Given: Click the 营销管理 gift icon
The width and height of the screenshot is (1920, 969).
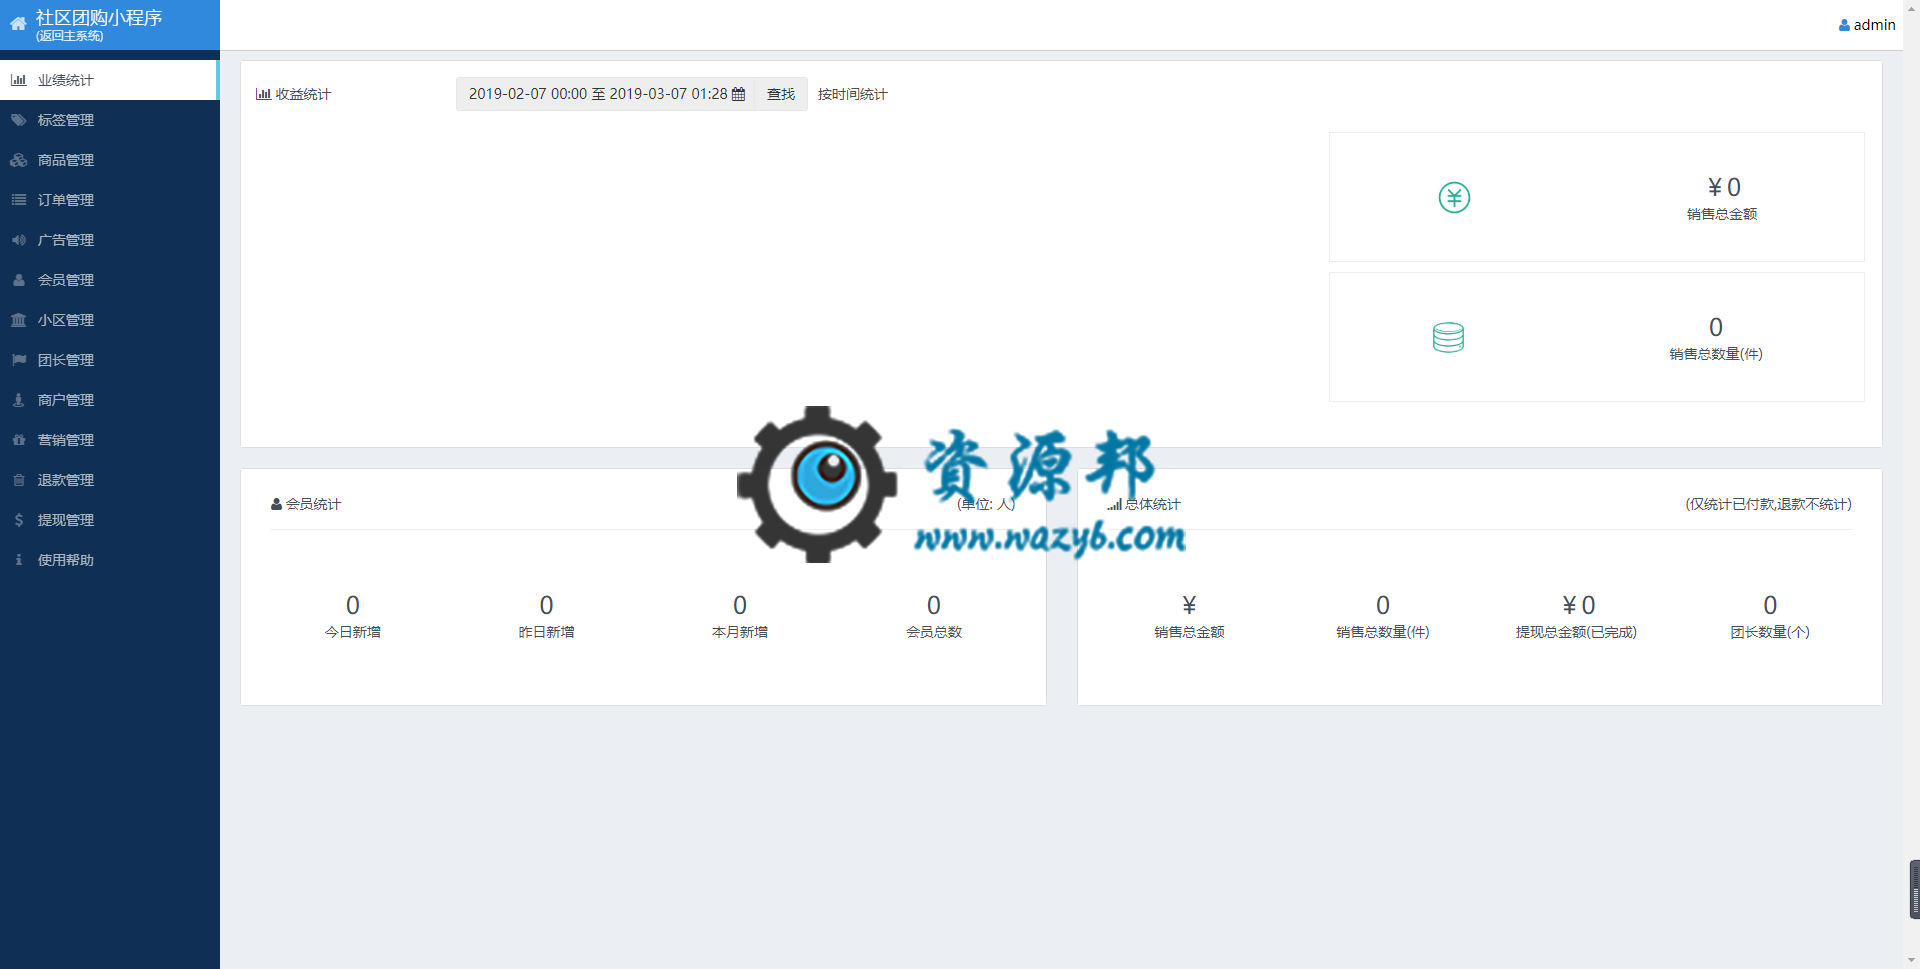Looking at the screenshot, I should (x=19, y=440).
